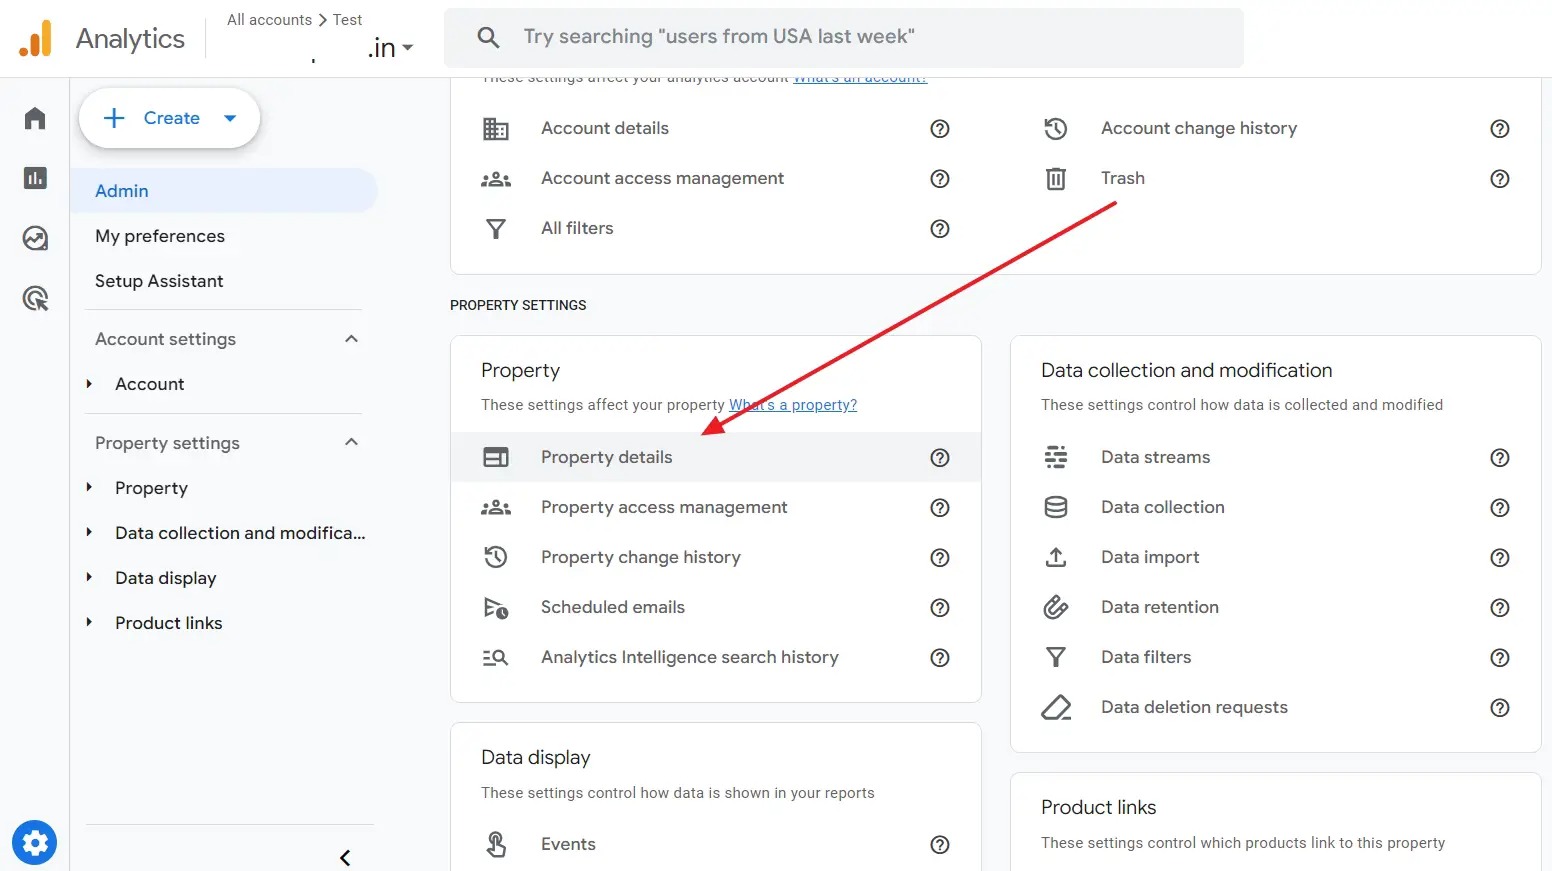Open the What's a property? link

click(792, 404)
